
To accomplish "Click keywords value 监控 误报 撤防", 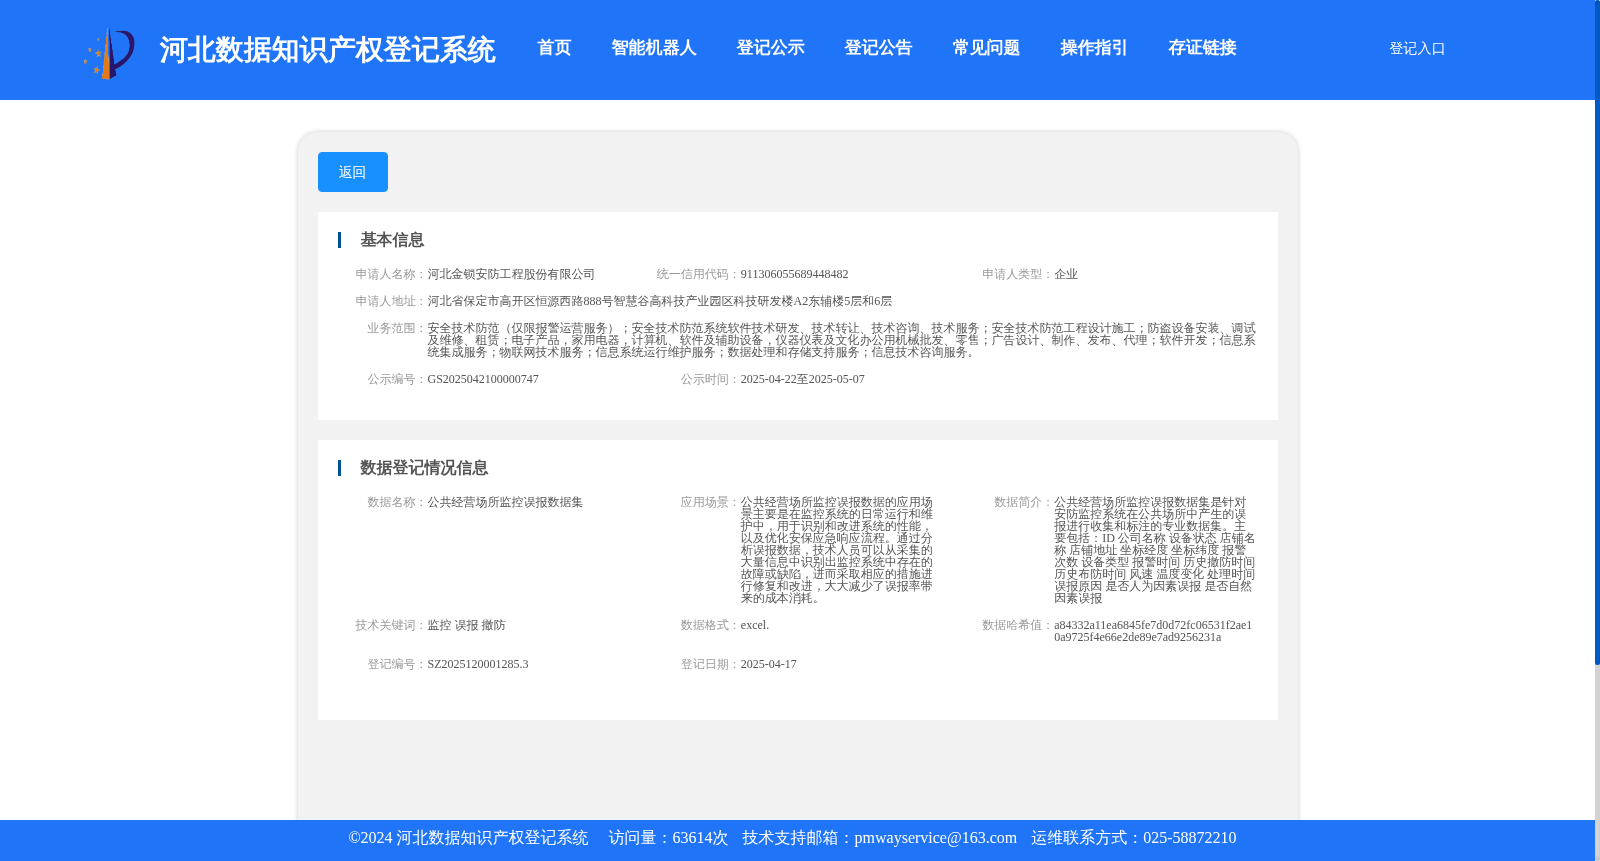I will click(466, 625).
